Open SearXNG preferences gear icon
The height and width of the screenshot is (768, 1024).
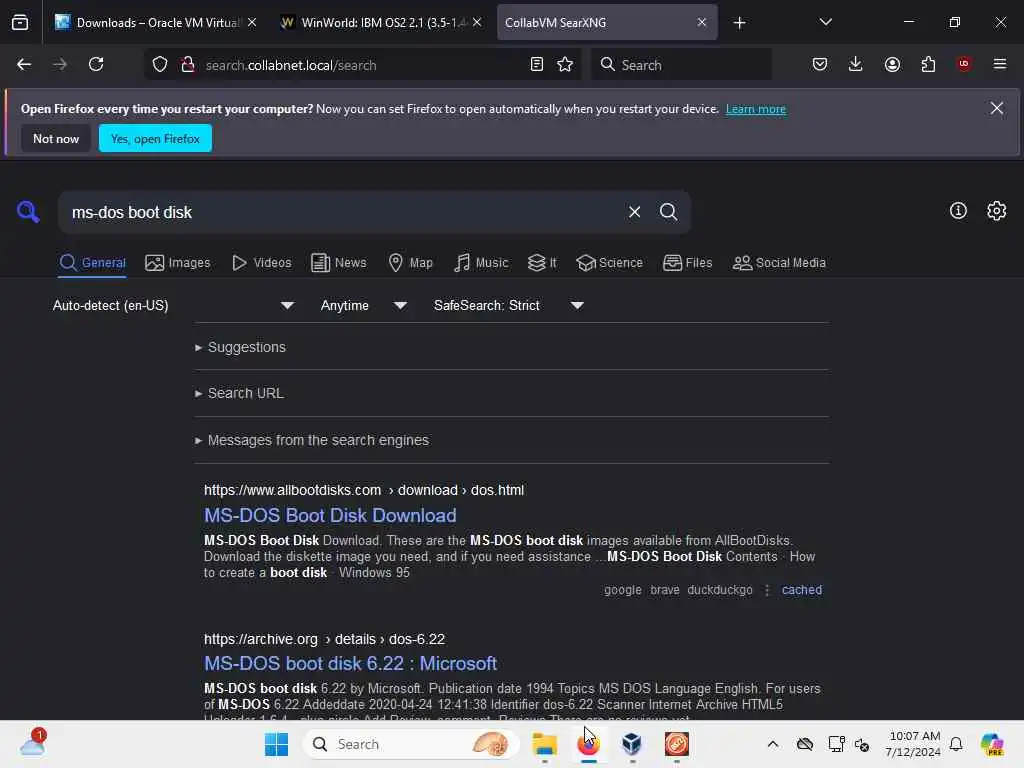997,211
